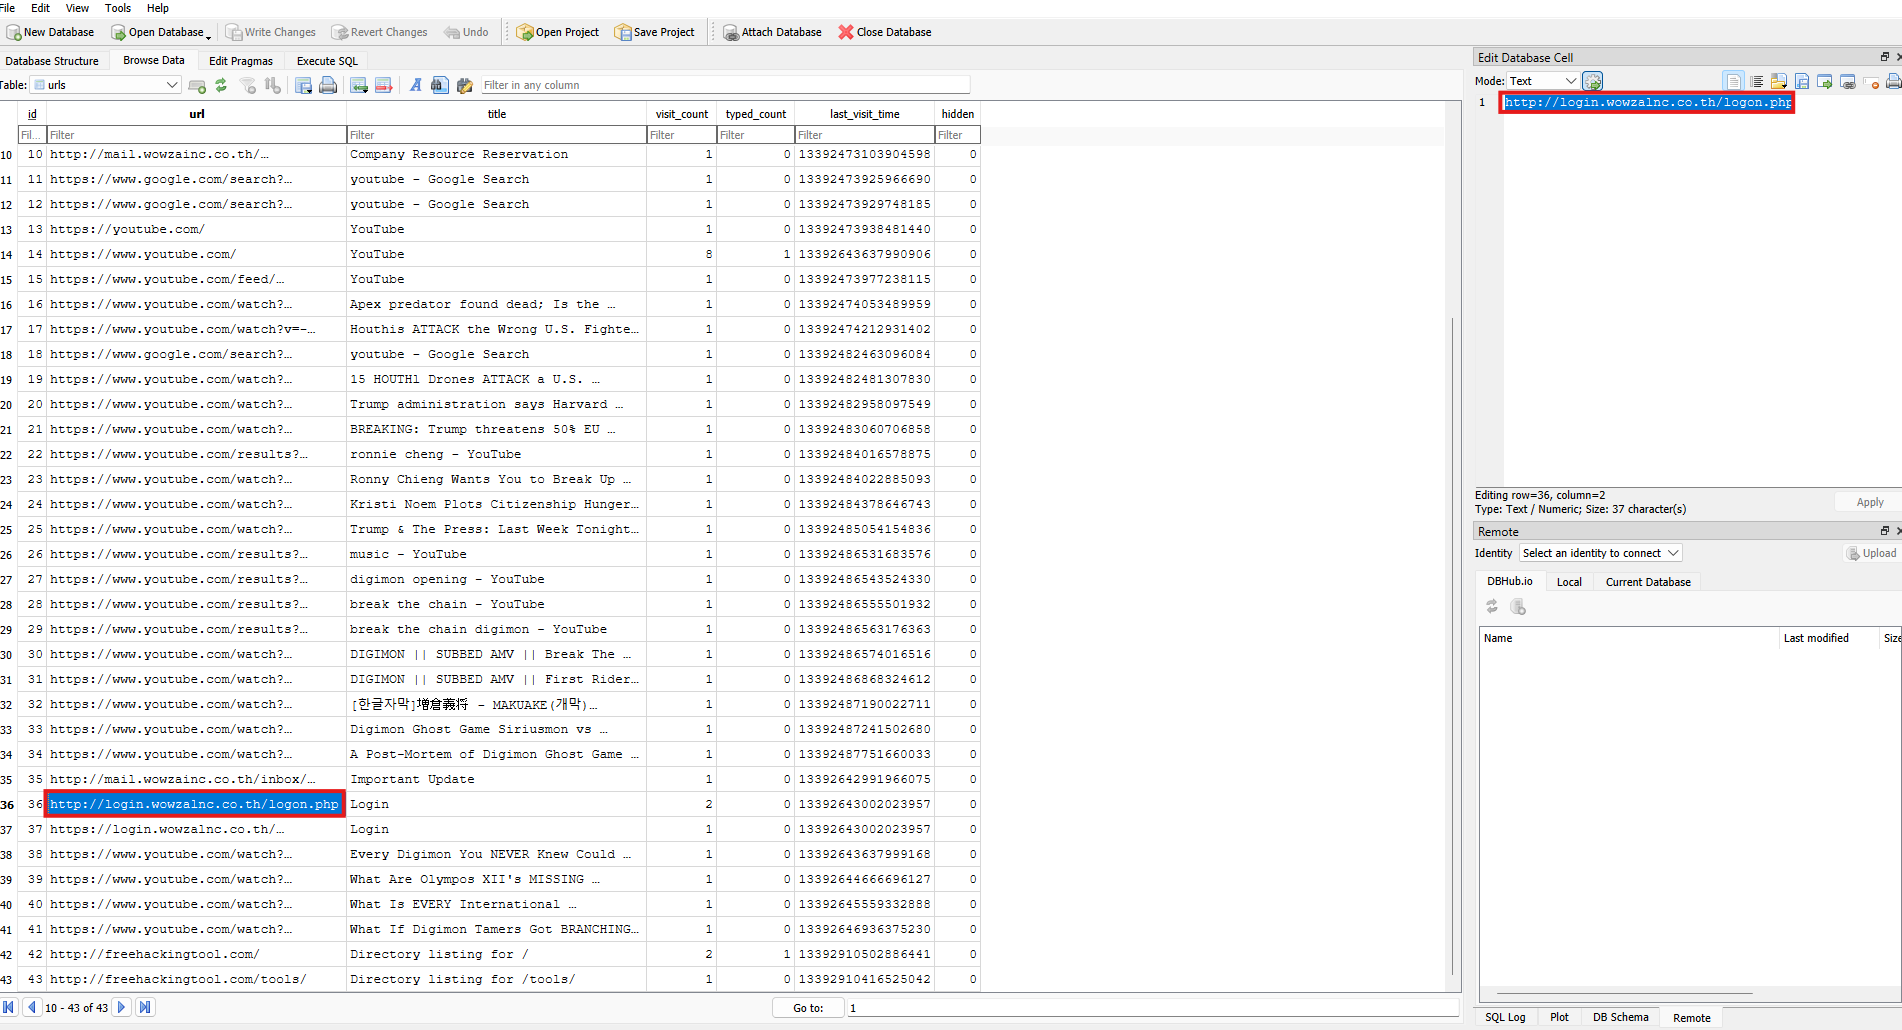Image resolution: width=1902 pixels, height=1030 pixels.
Task: Click the print table icon in browse toolbar
Action: (328, 86)
